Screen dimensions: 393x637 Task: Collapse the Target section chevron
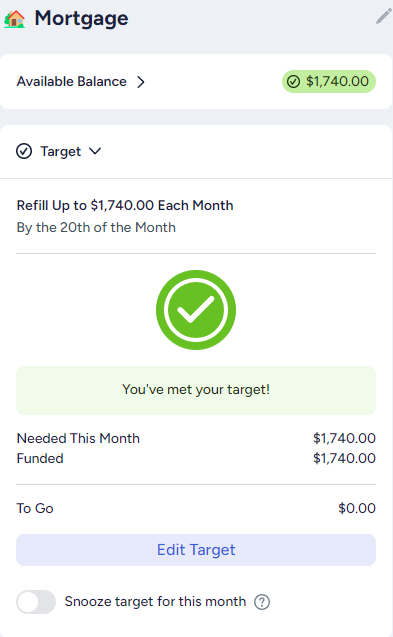pos(95,151)
